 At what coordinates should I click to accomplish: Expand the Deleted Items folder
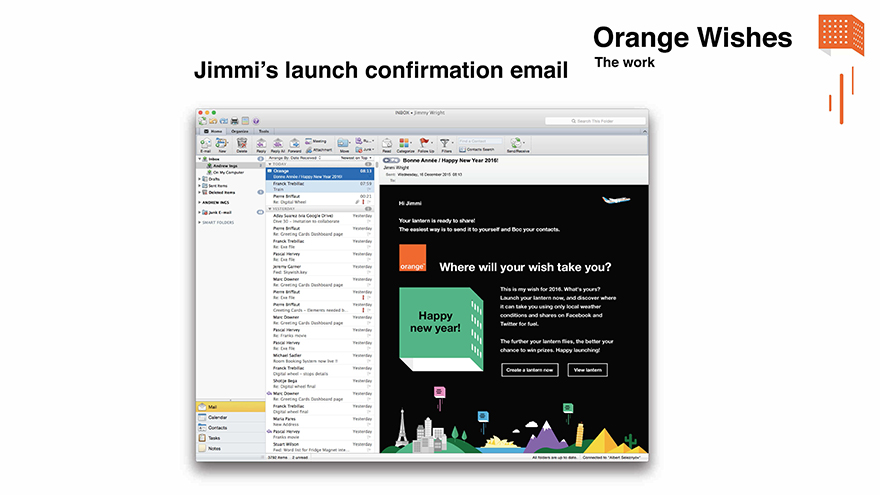(x=199, y=192)
